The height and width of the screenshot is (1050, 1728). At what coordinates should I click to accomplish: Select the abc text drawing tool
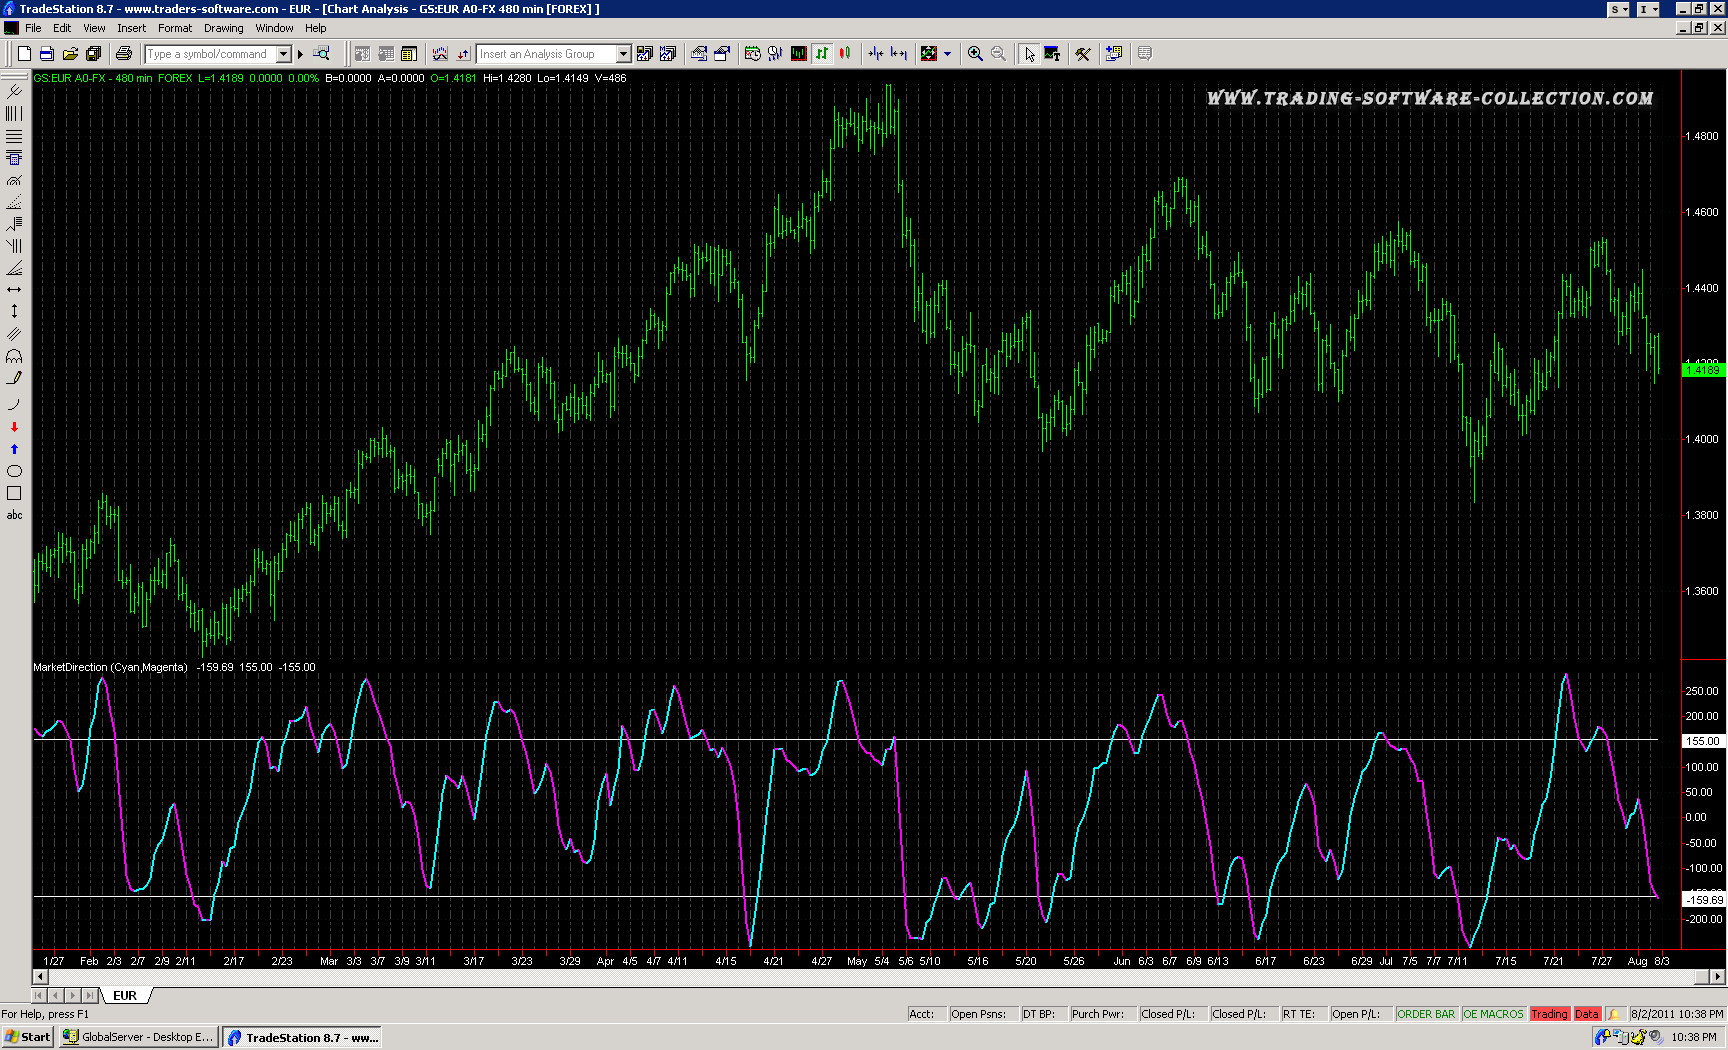[x=14, y=515]
